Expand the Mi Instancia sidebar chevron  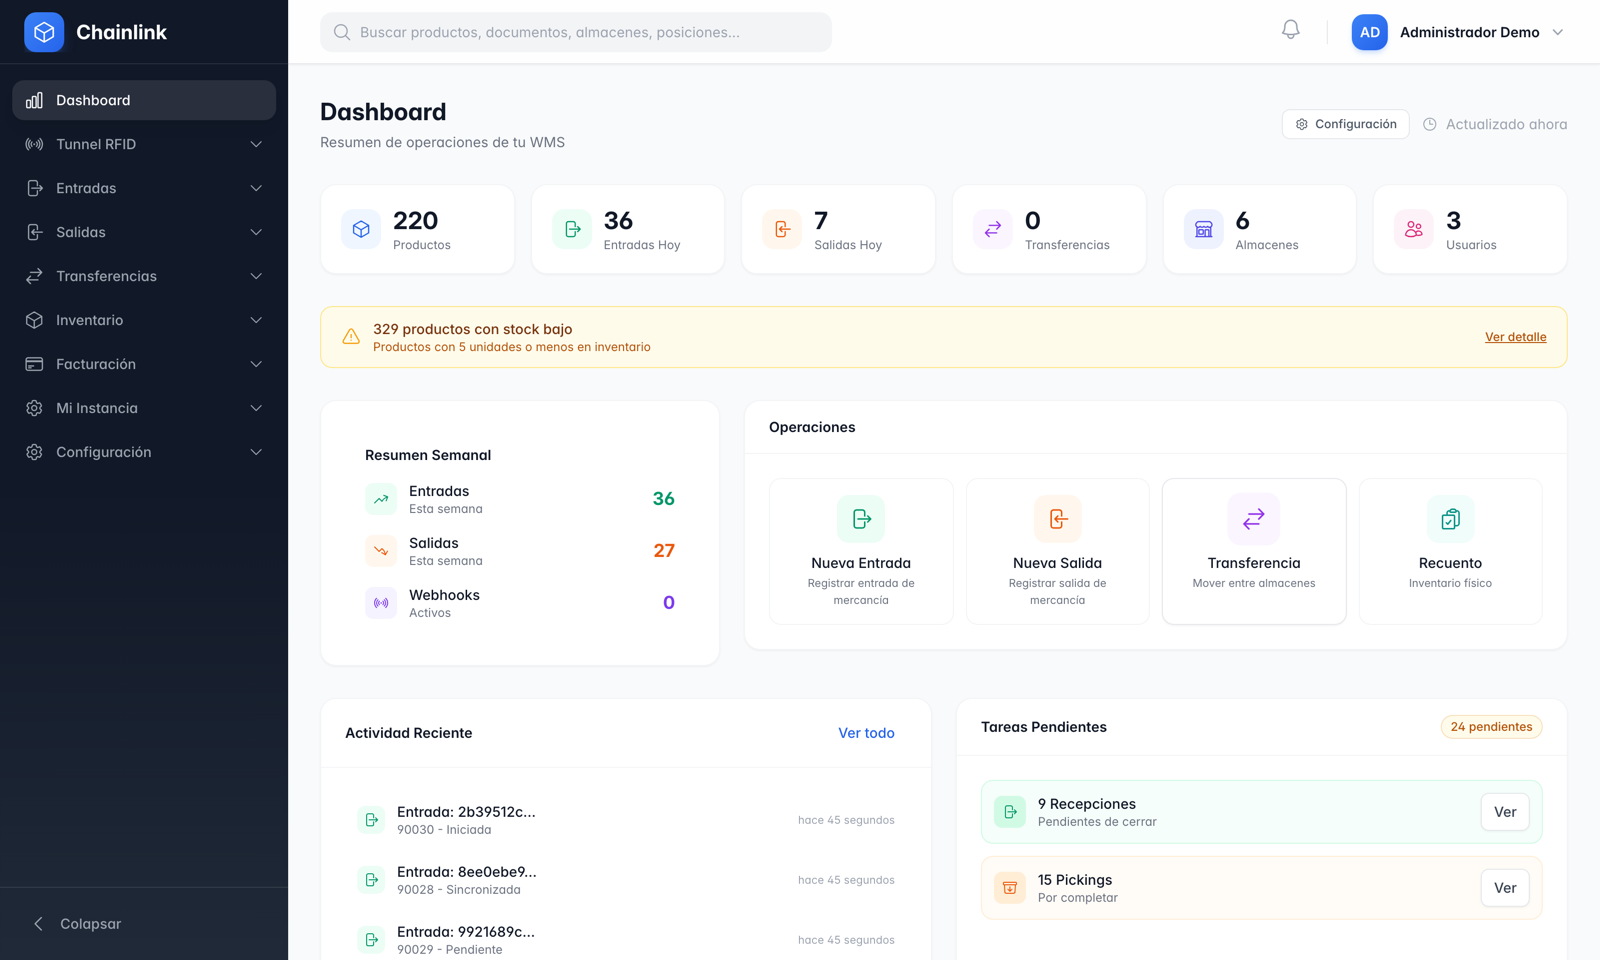click(x=256, y=408)
